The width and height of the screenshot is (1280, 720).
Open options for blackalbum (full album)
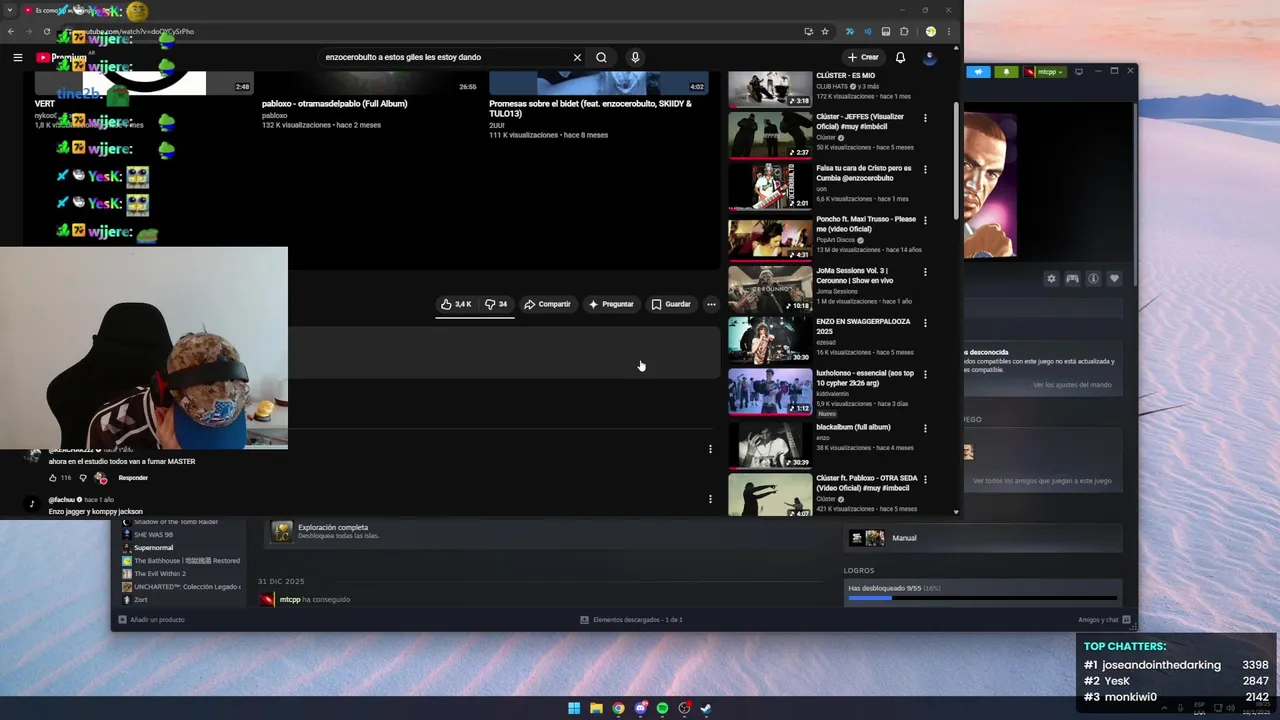925,429
